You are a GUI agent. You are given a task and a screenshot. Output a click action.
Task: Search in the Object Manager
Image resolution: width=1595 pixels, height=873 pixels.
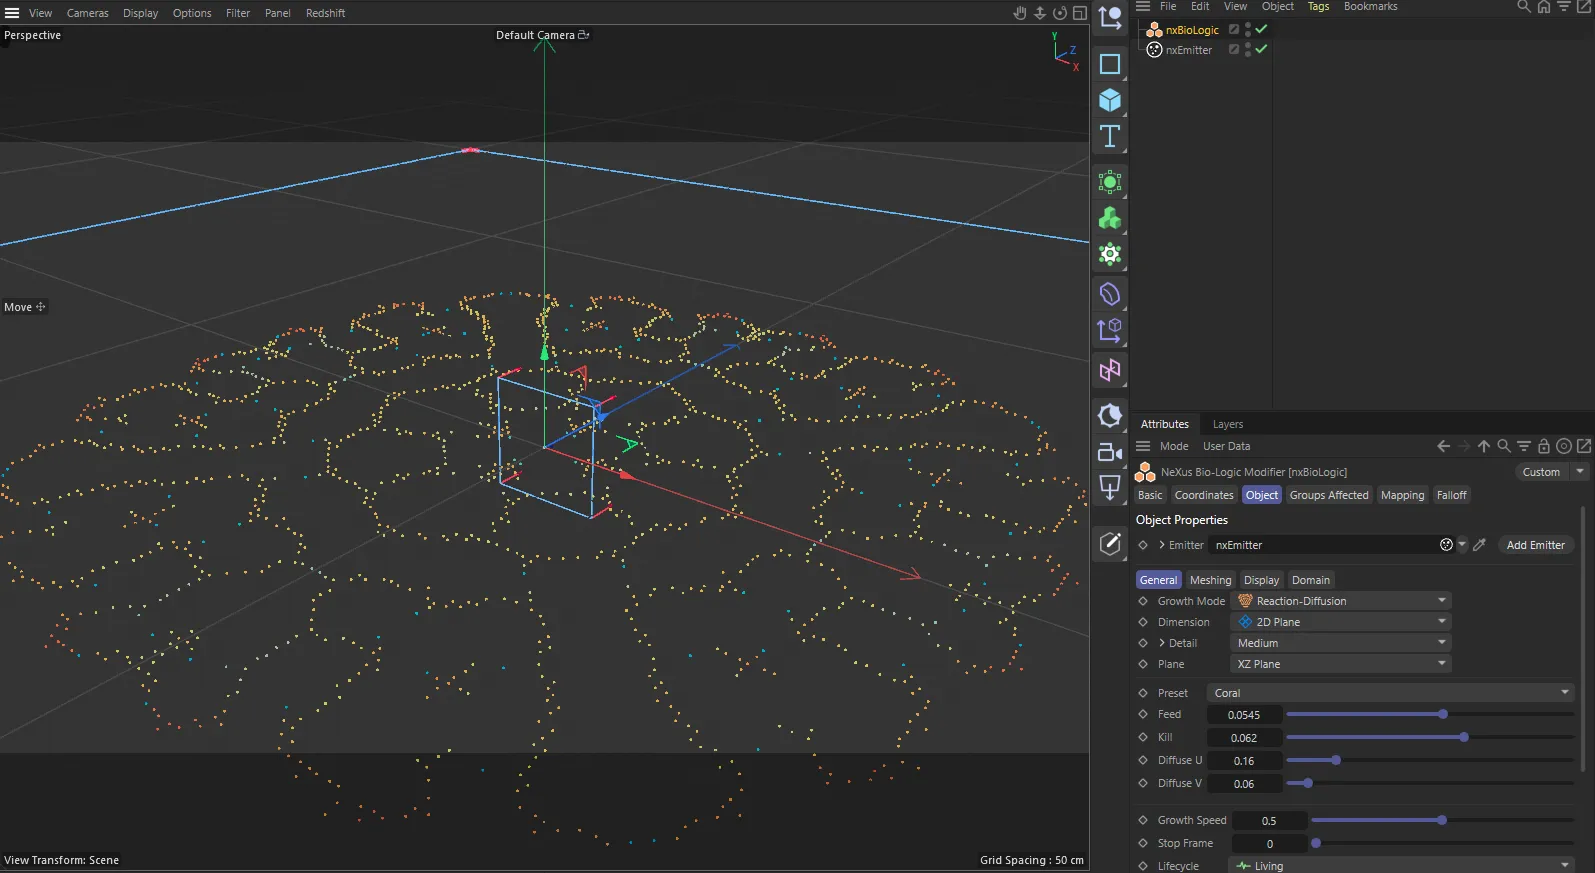1524,6
